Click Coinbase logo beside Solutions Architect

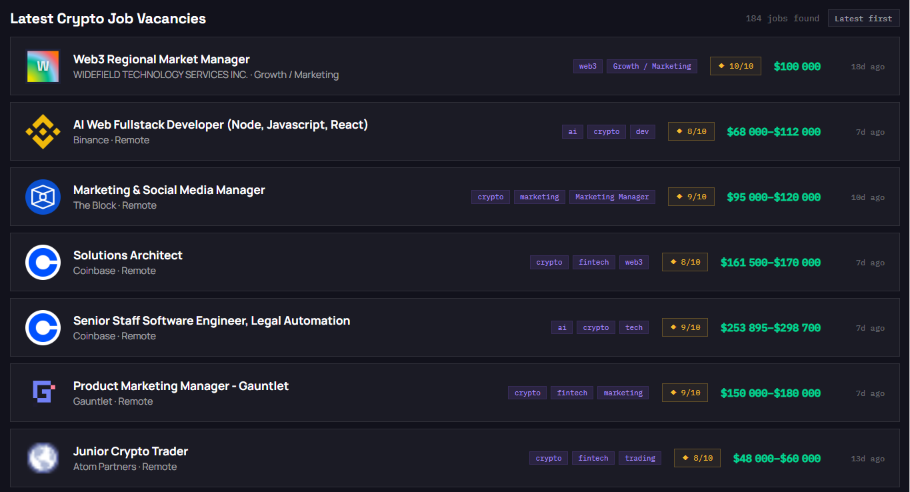click(43, 262)
